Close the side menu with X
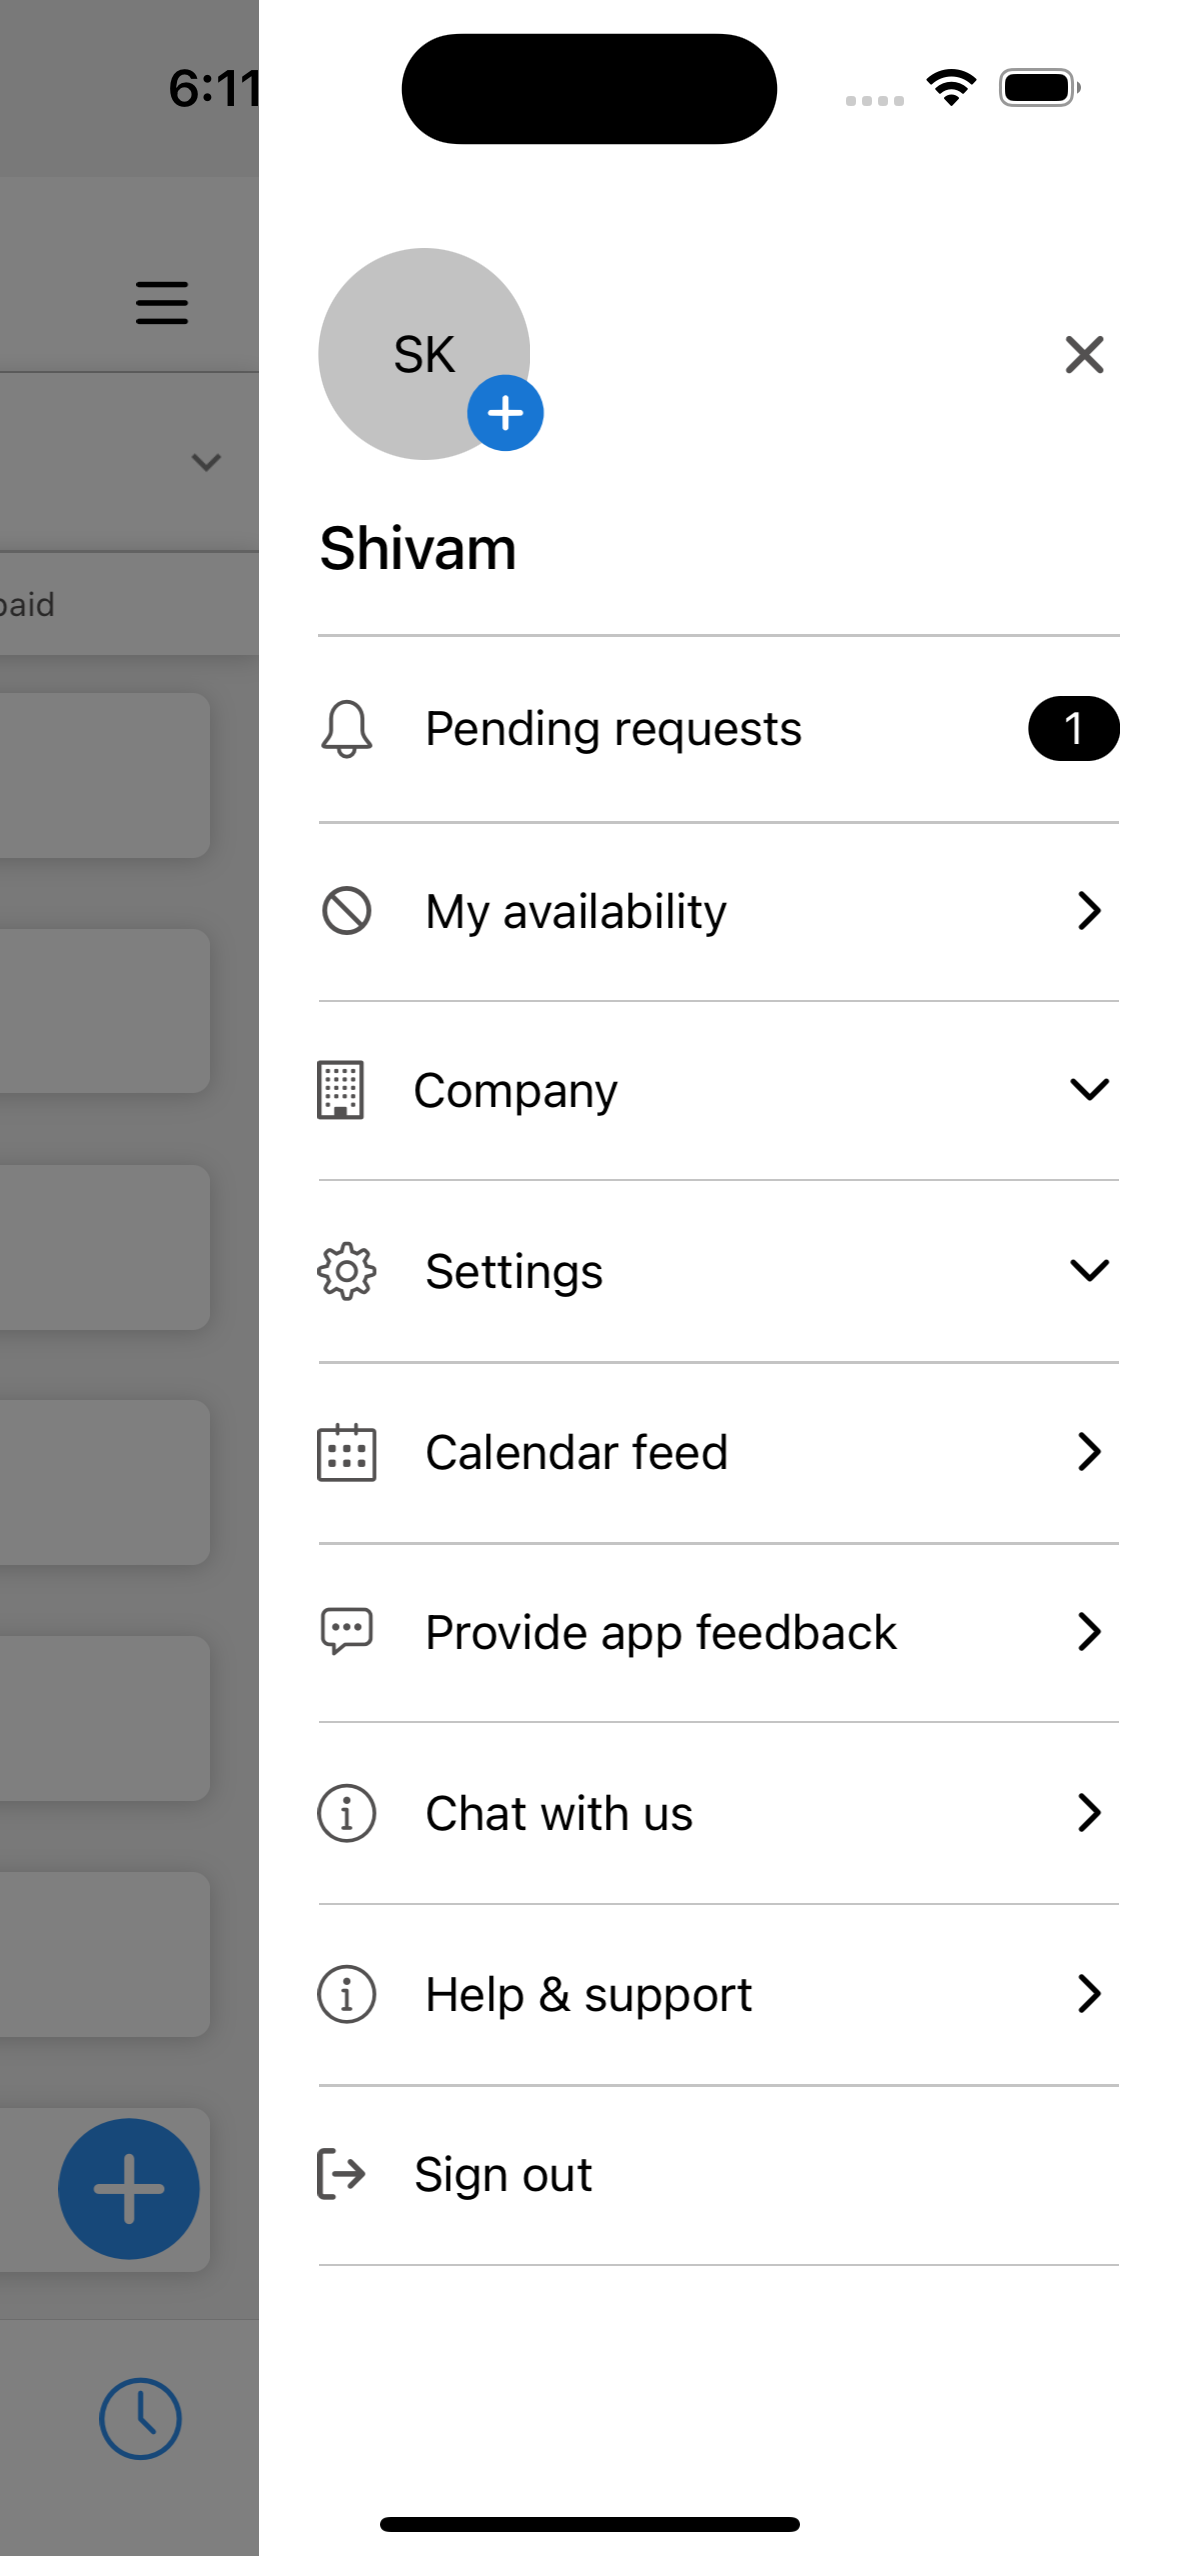This screenshot has width=1179, height=2556. click(x=1084, y=355)
